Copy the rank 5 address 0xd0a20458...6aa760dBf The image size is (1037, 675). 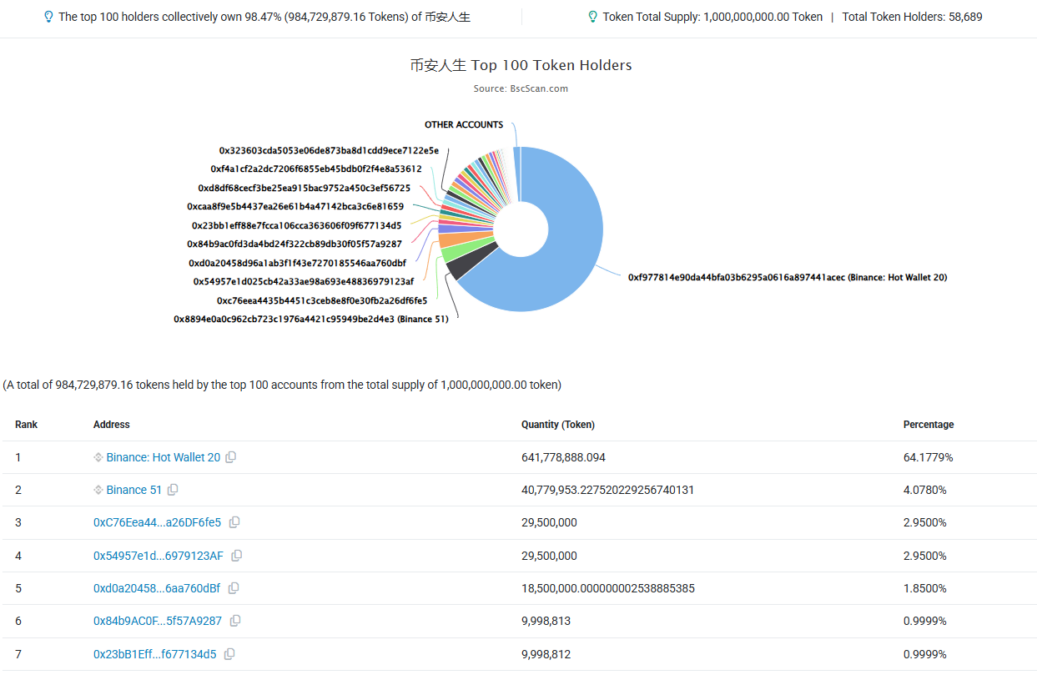234,588
